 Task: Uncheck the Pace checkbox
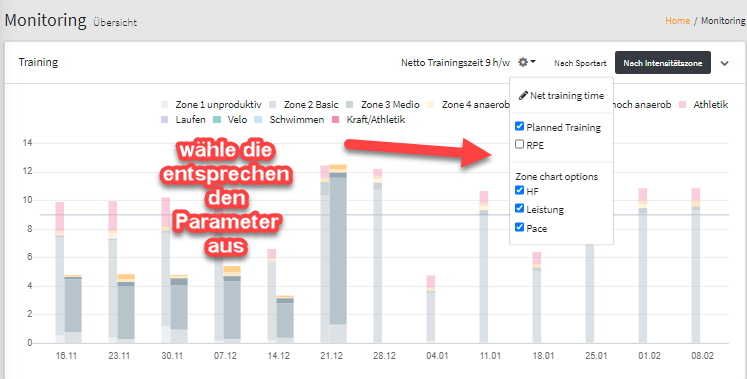point(520,227)
